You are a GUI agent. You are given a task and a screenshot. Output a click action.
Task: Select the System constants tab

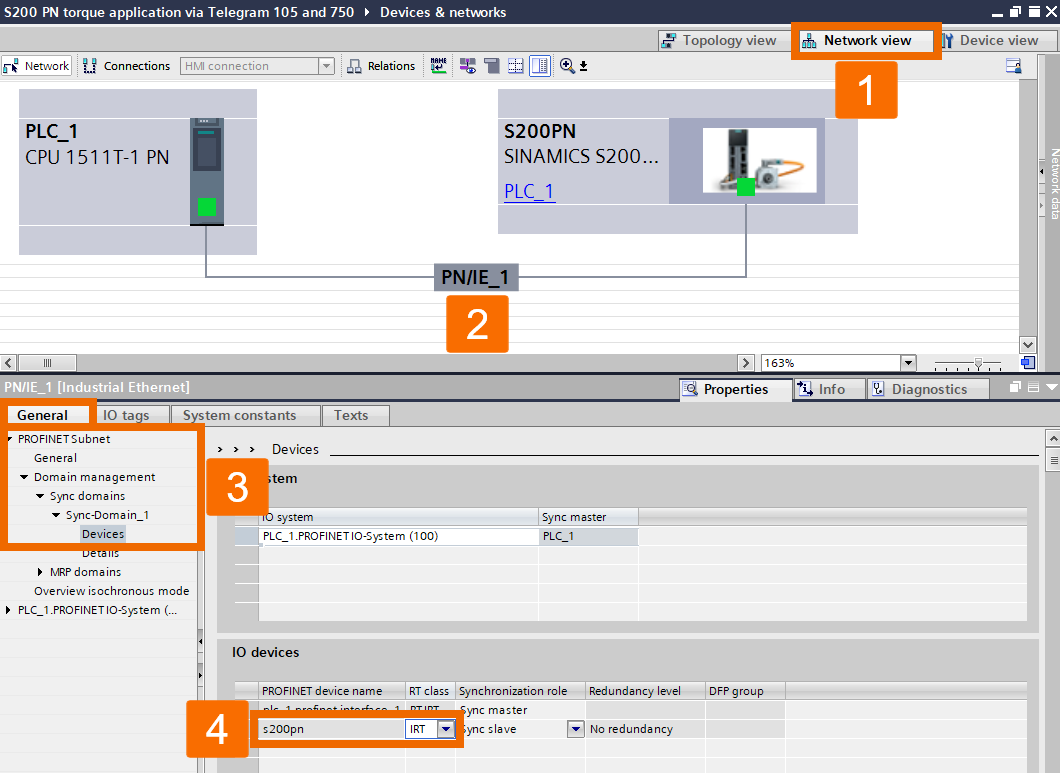[x=245, y=415]
